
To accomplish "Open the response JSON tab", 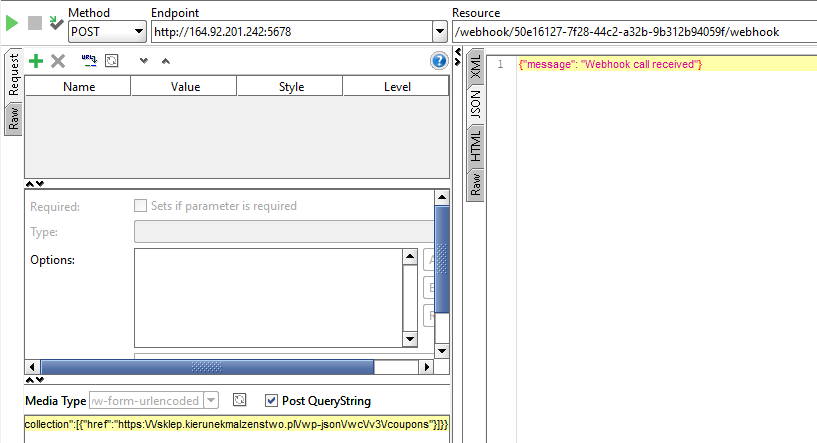I will click(x=475, y=104).
